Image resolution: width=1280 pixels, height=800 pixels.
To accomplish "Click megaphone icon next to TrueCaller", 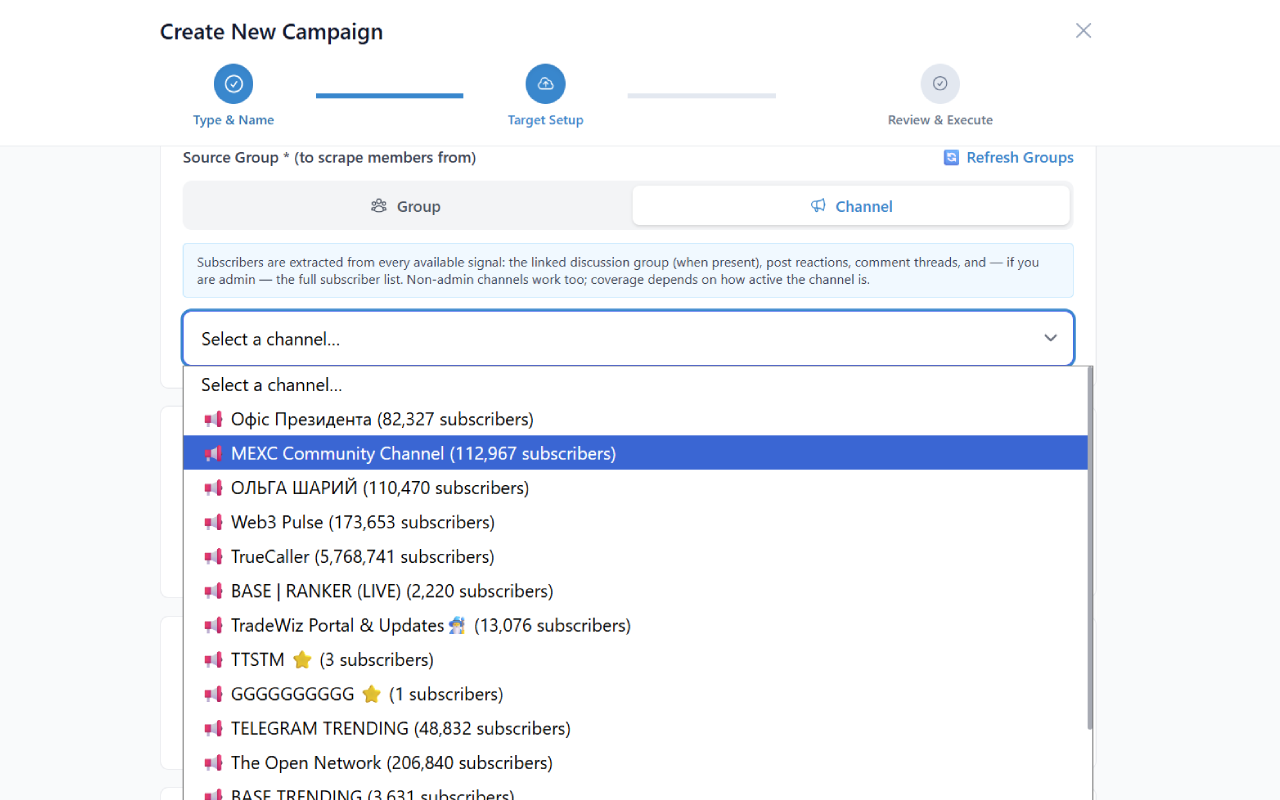I will pos(213,557).
